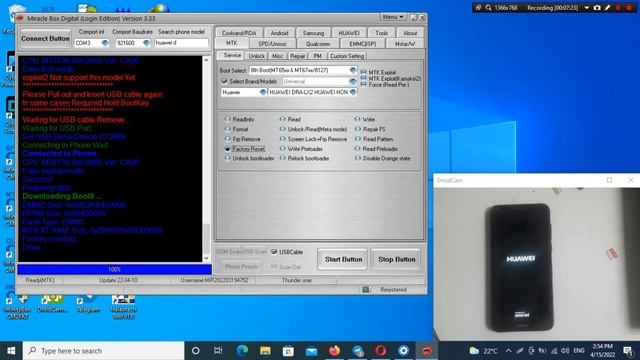The image size is (640, 360).
Task: Click the recorder magnifier zoom icon
Action: tap(488, 8)
